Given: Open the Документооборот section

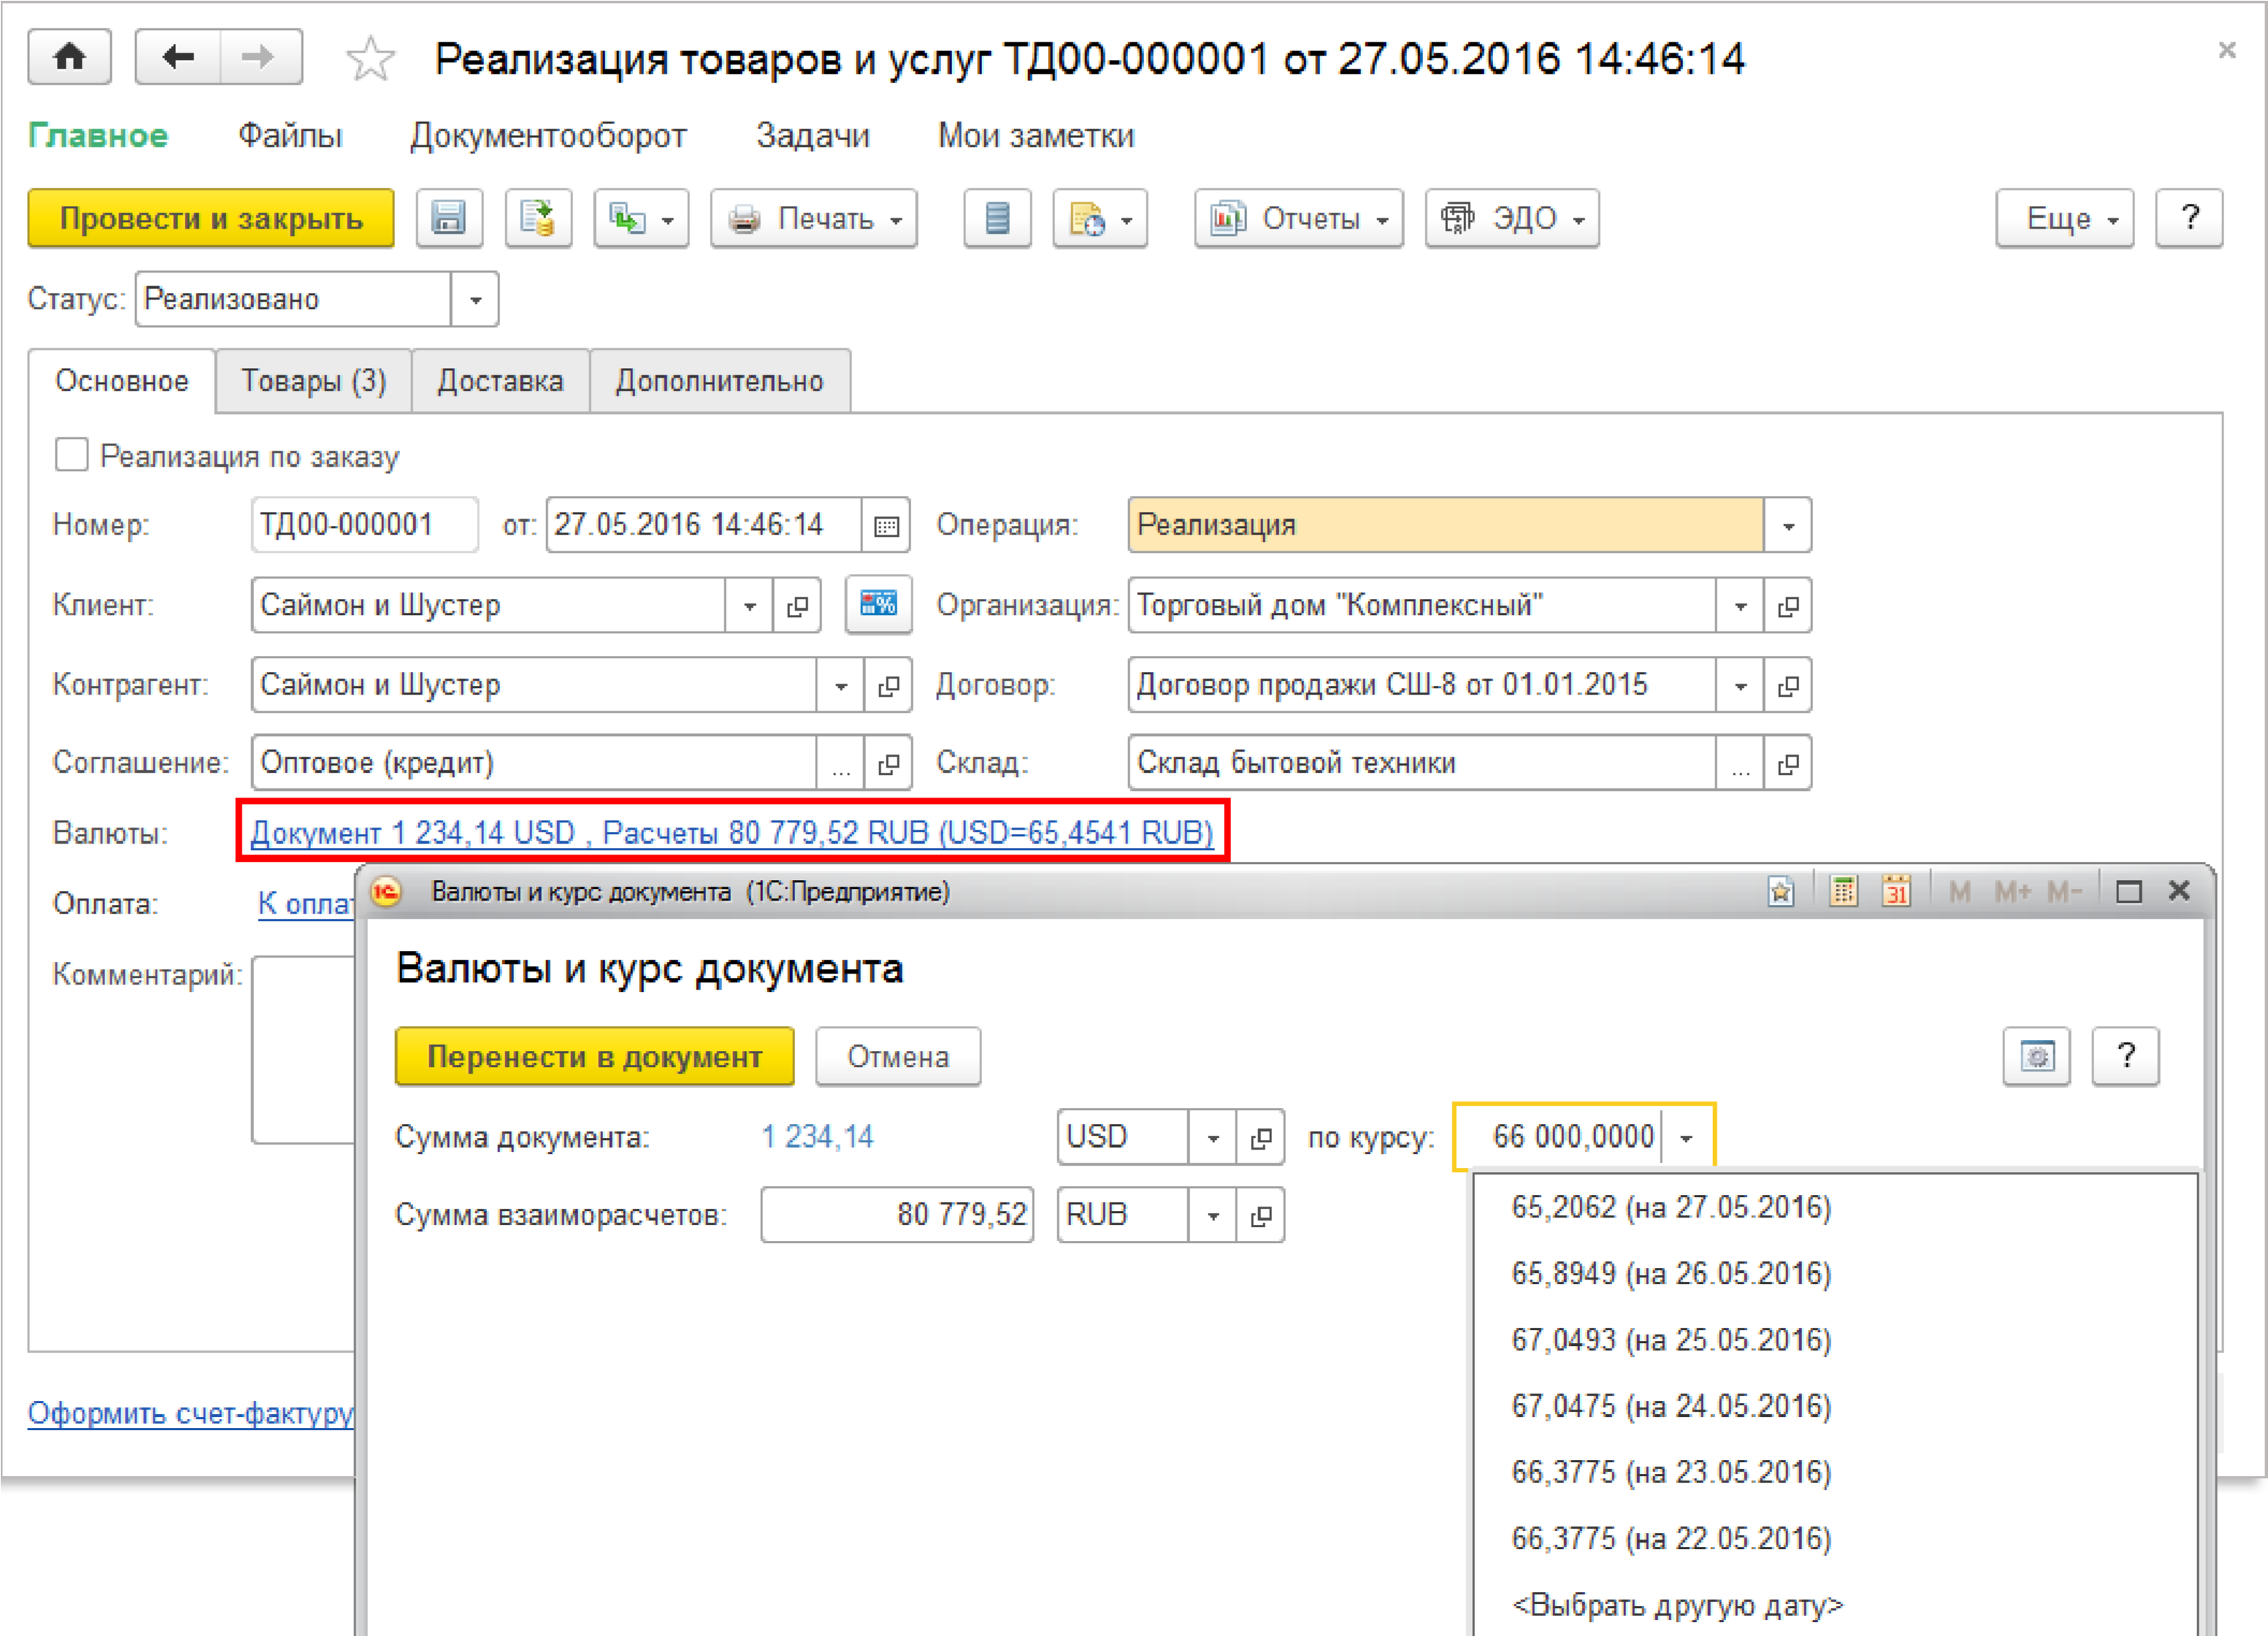Looking at the screenshot, I should tap(548, 136).
